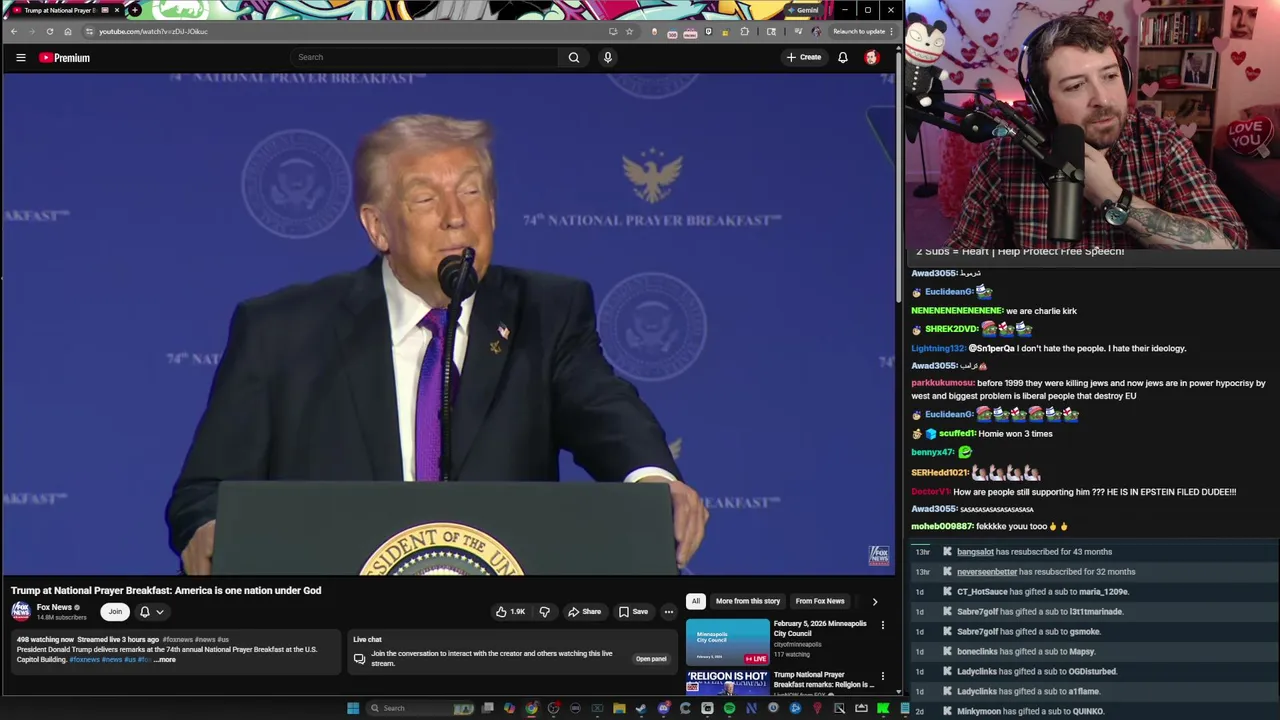Viewport: 1280px width, 720px height.
Task: Click Ladyclinks gifted sub to OGDisturbed
Action: 1037,672
